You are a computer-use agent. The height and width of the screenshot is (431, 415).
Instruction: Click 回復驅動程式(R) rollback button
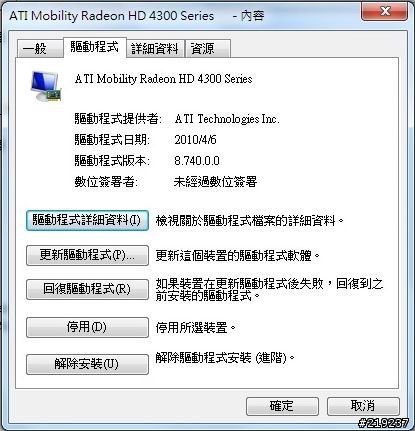87,289
